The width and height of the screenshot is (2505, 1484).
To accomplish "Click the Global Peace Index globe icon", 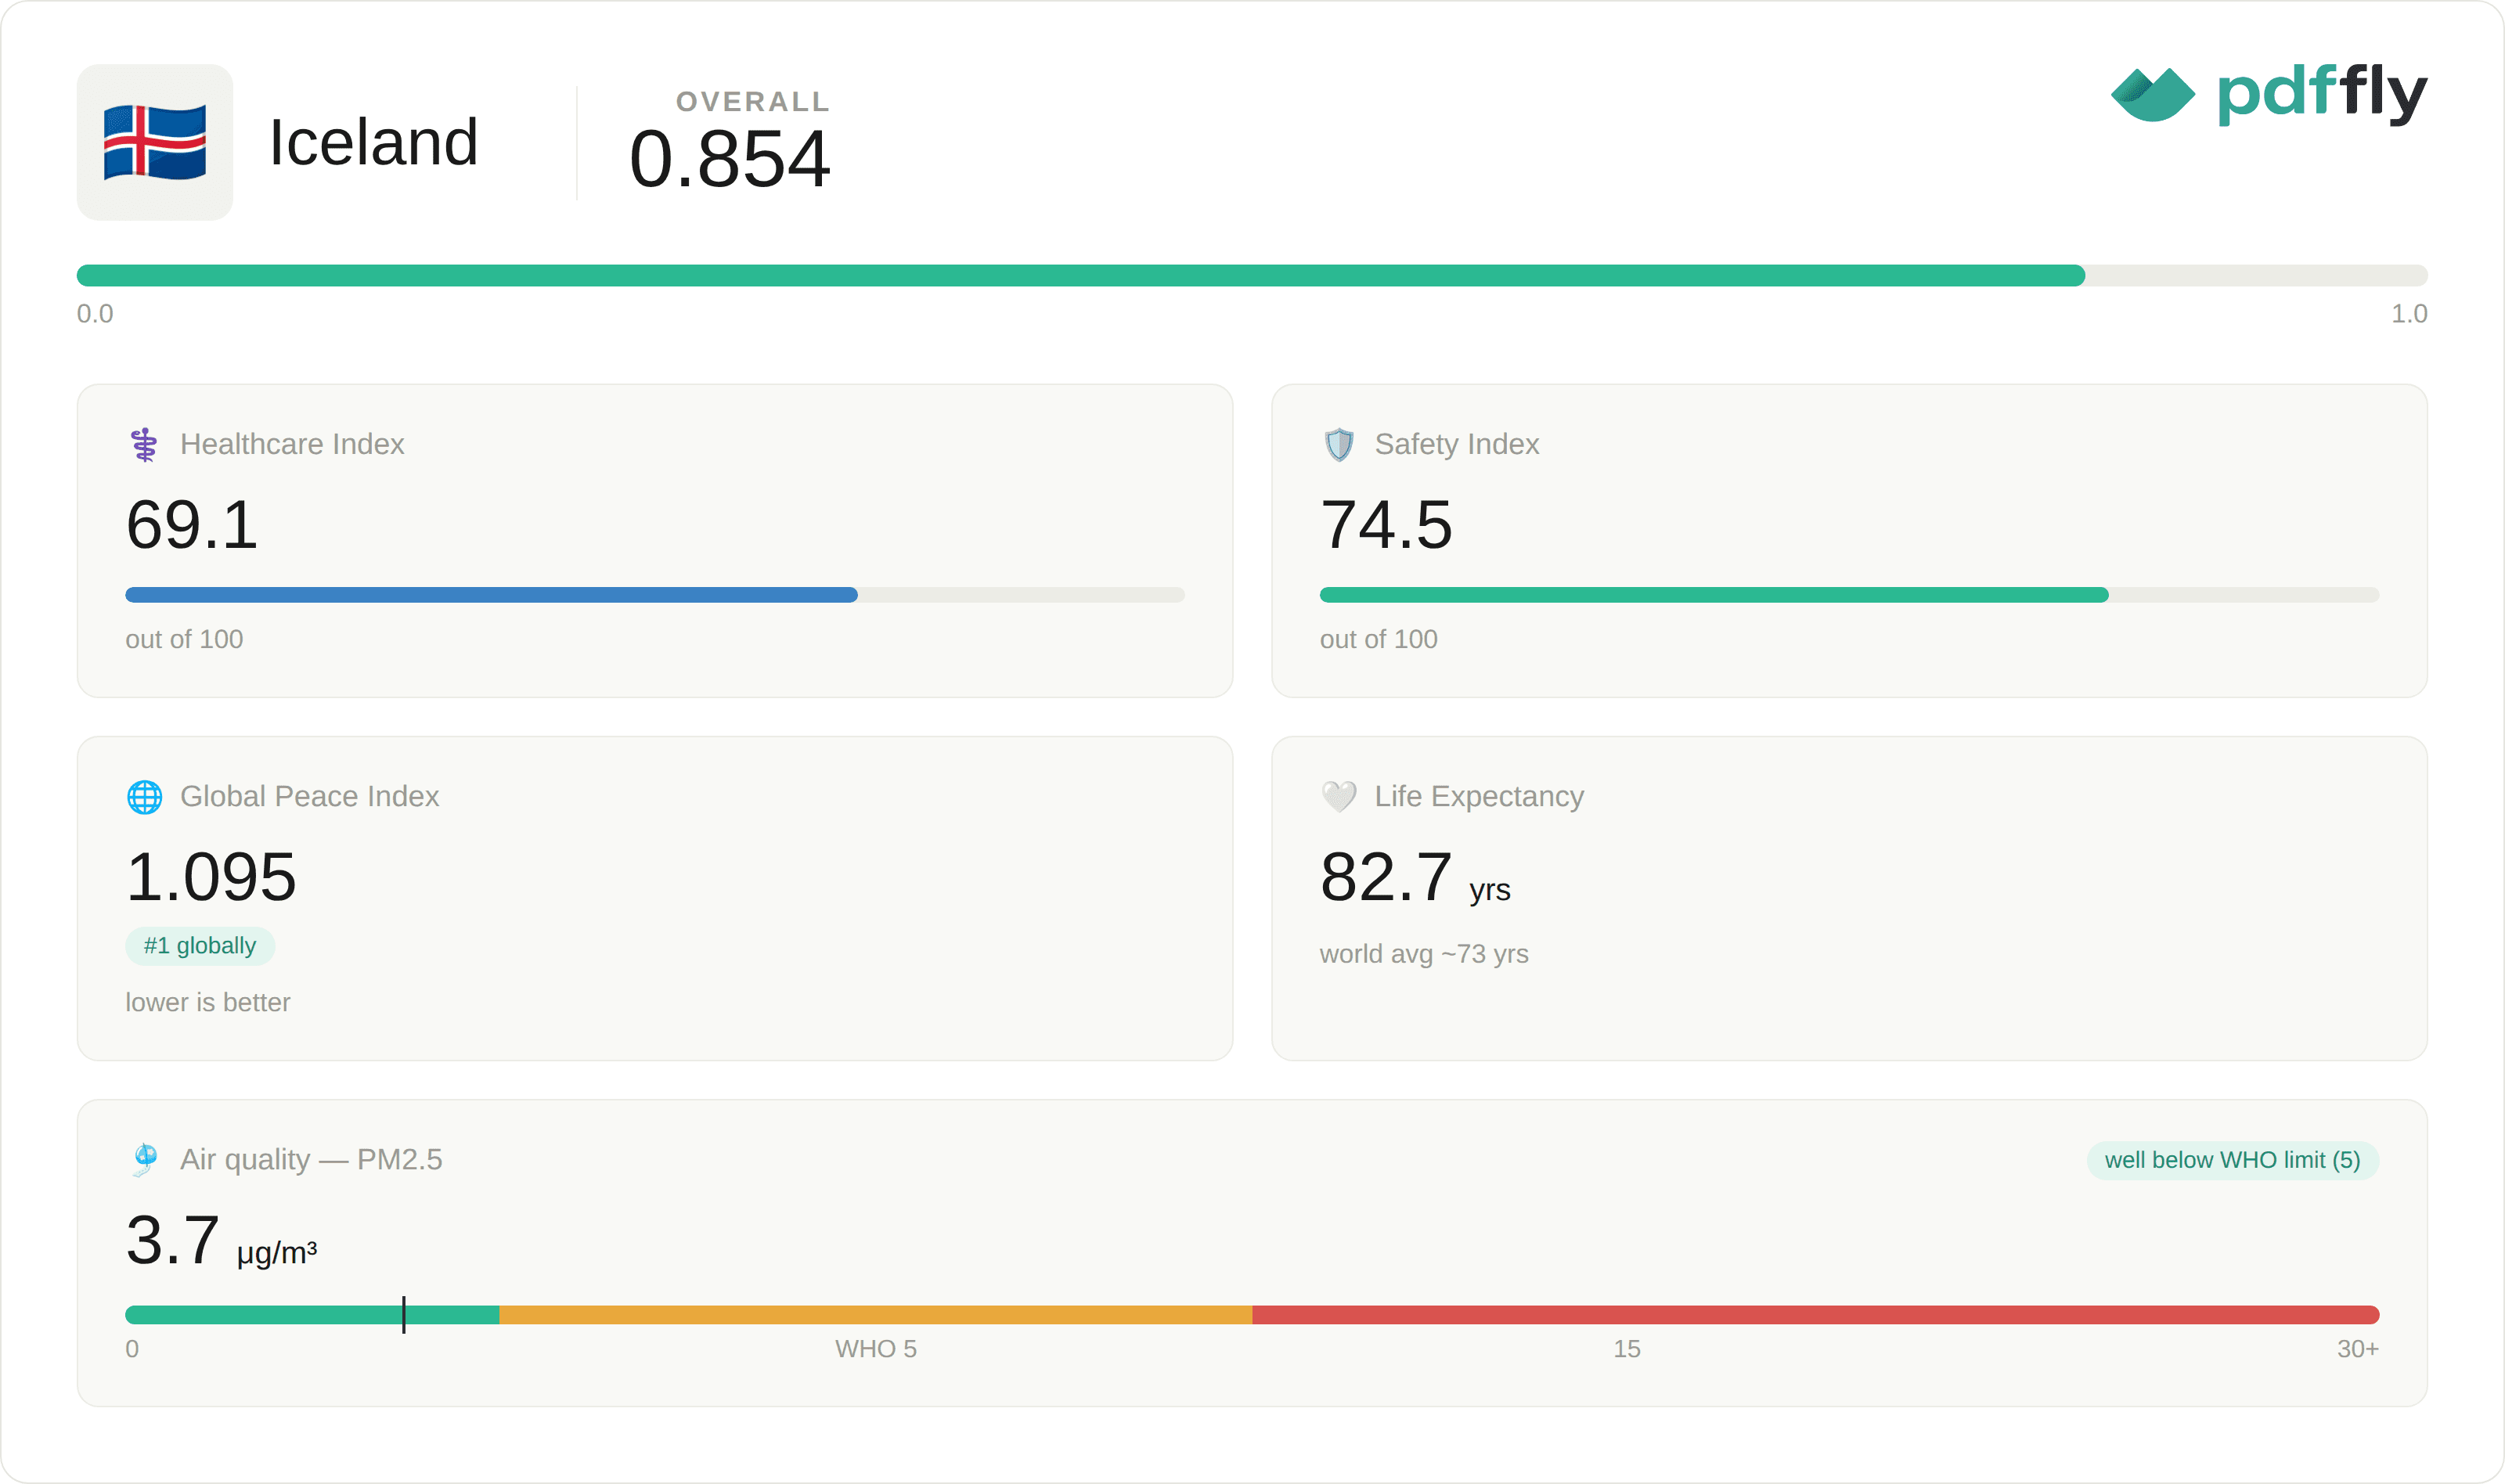I will click(144, 797).
